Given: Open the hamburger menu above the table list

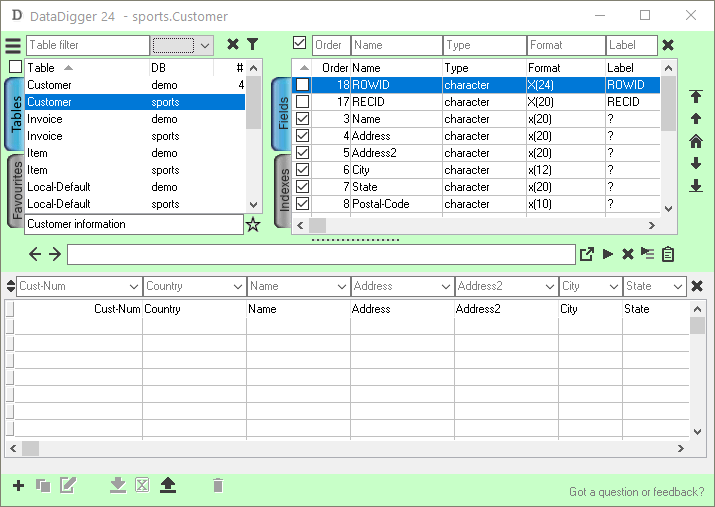Looking at the screenshot, I should pos(13,46).
